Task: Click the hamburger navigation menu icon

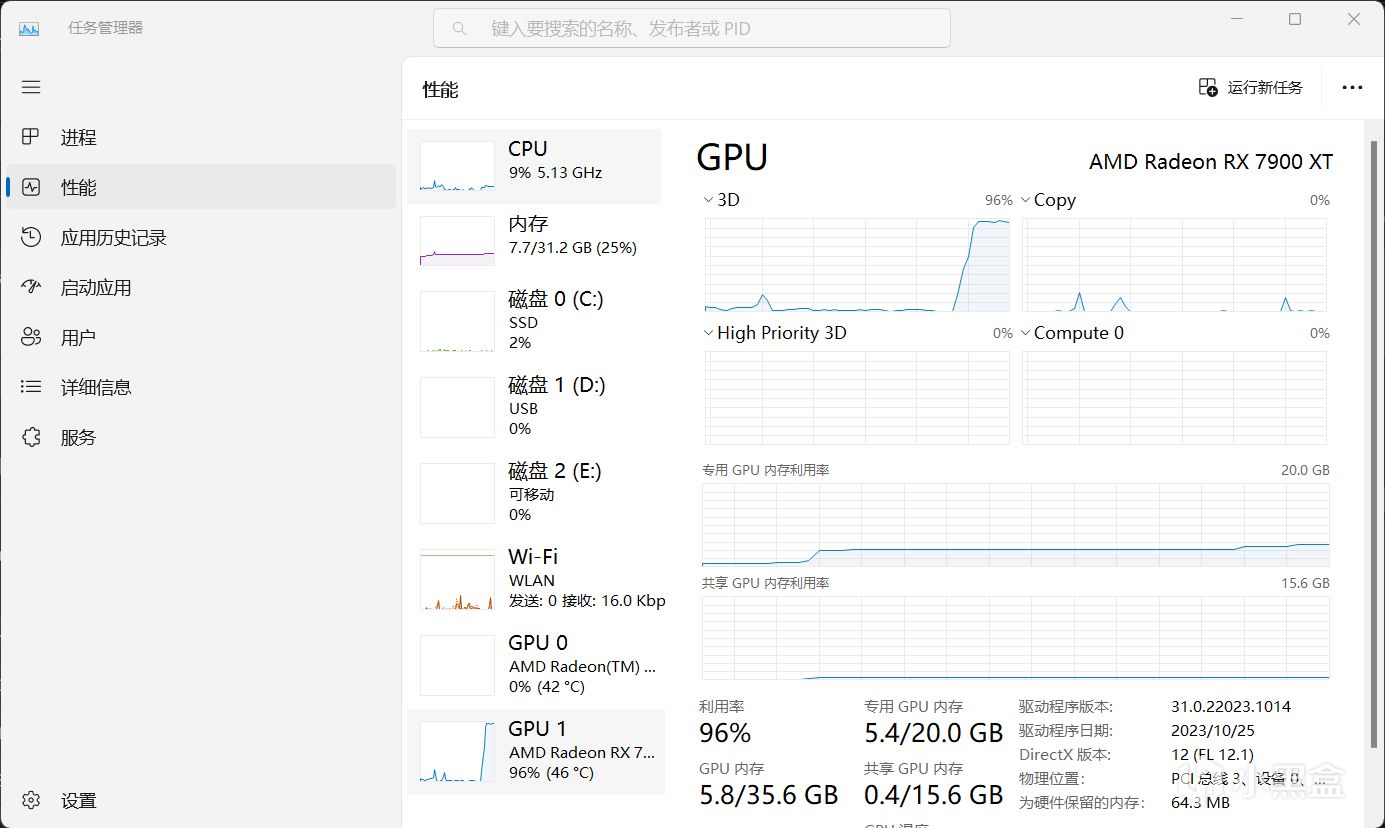Action: pyautogui.click(x=31, y=87)
